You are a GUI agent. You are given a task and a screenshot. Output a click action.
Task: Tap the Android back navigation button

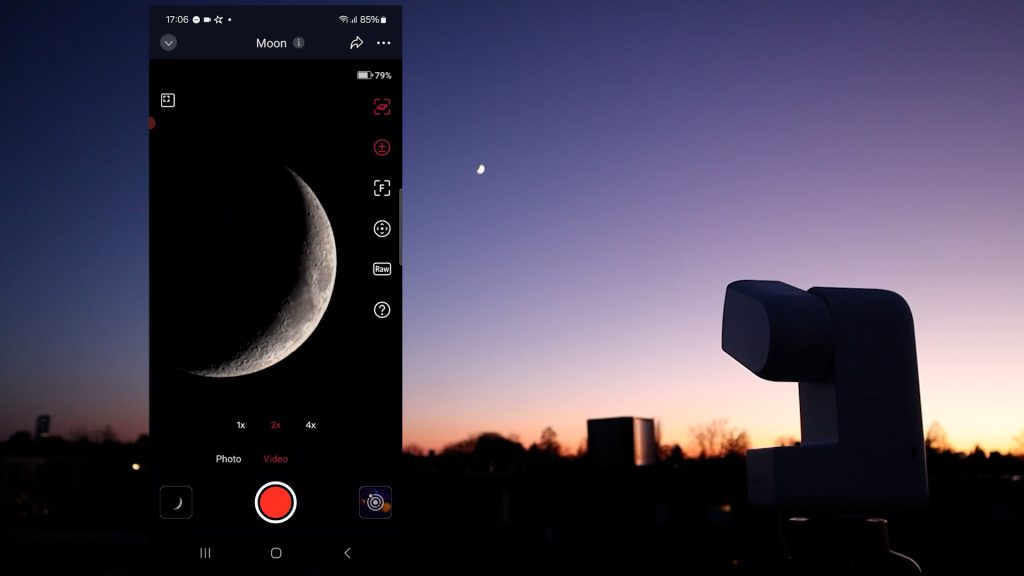347,553
